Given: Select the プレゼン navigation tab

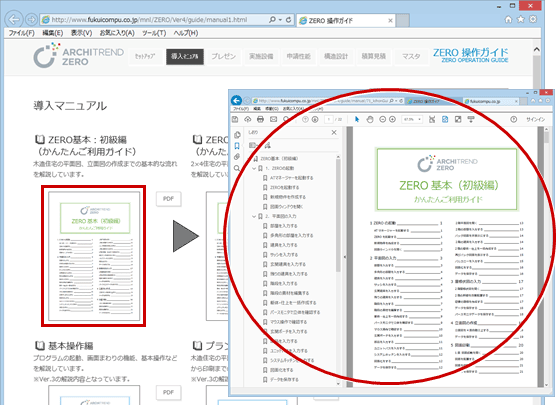Looking at the screenshot, I should point(223,56).
